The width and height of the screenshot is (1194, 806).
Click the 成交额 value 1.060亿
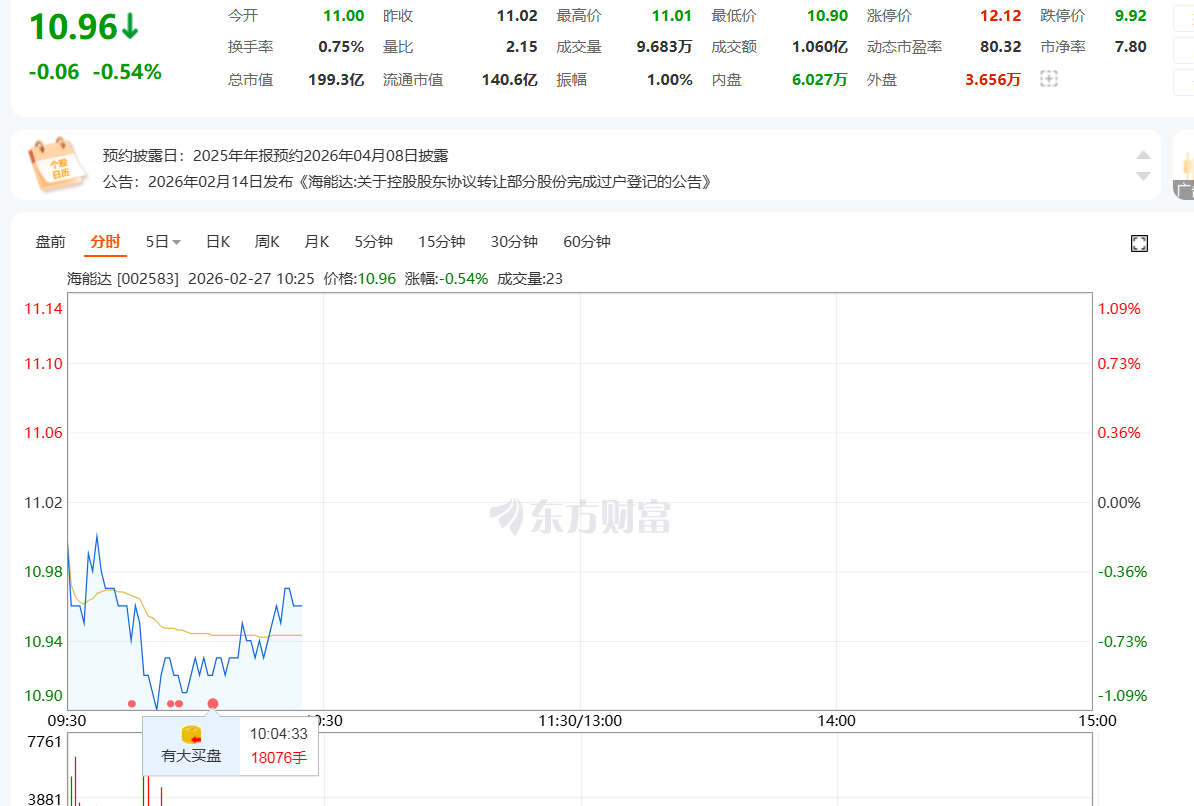(819, 46)
